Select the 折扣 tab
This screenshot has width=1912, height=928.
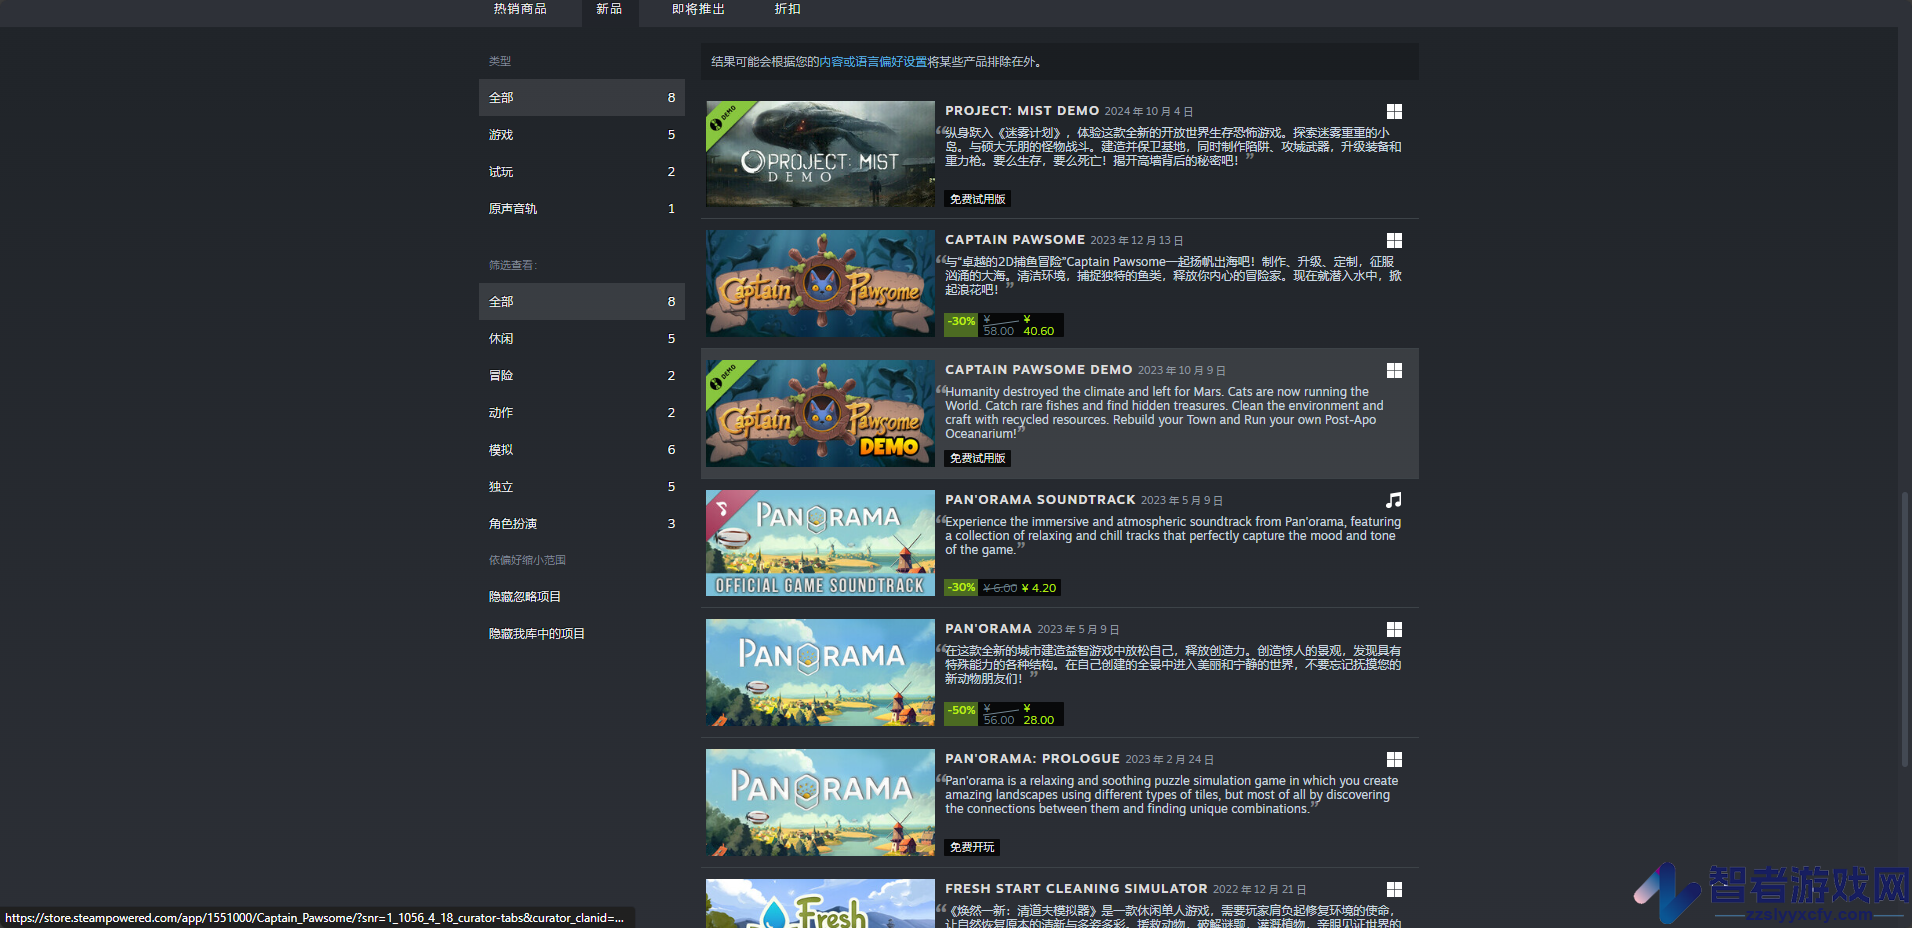tap(788, 9)
